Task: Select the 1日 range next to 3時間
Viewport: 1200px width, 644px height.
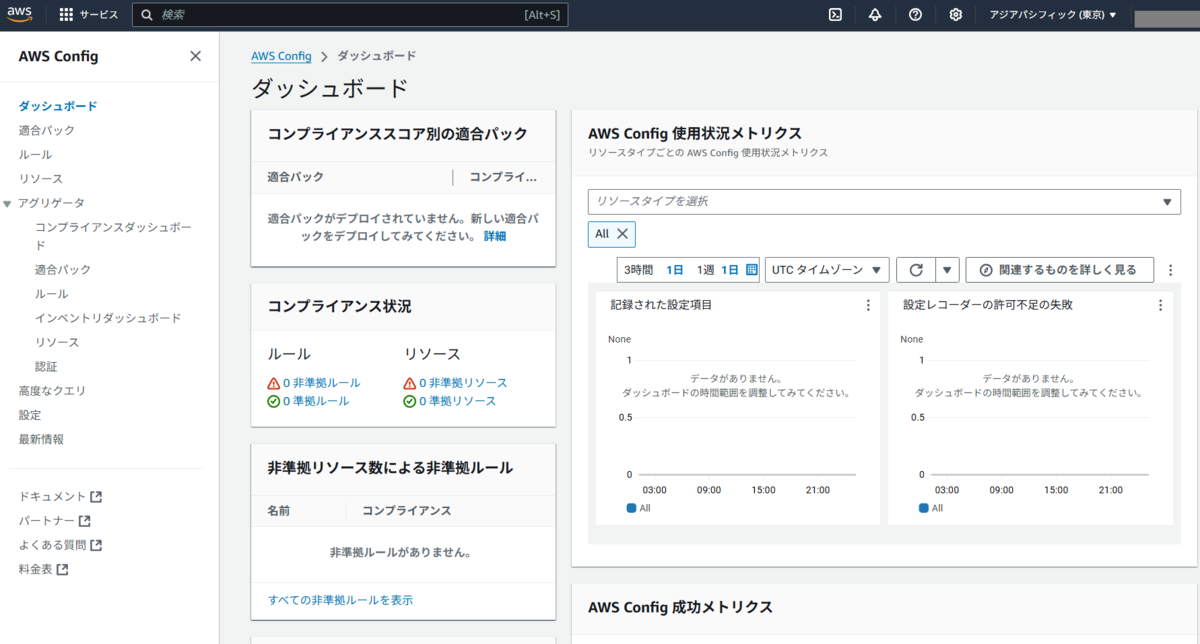Action: [x=675, y=270]
